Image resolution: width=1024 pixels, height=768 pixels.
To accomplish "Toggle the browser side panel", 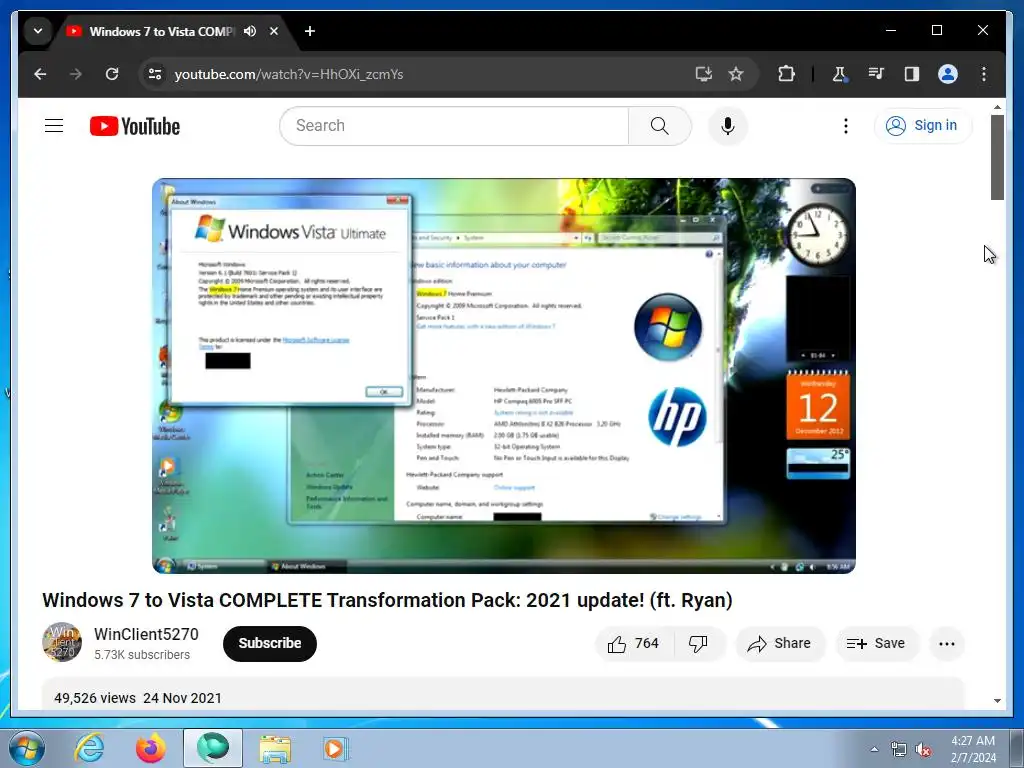I will [912, 74].
